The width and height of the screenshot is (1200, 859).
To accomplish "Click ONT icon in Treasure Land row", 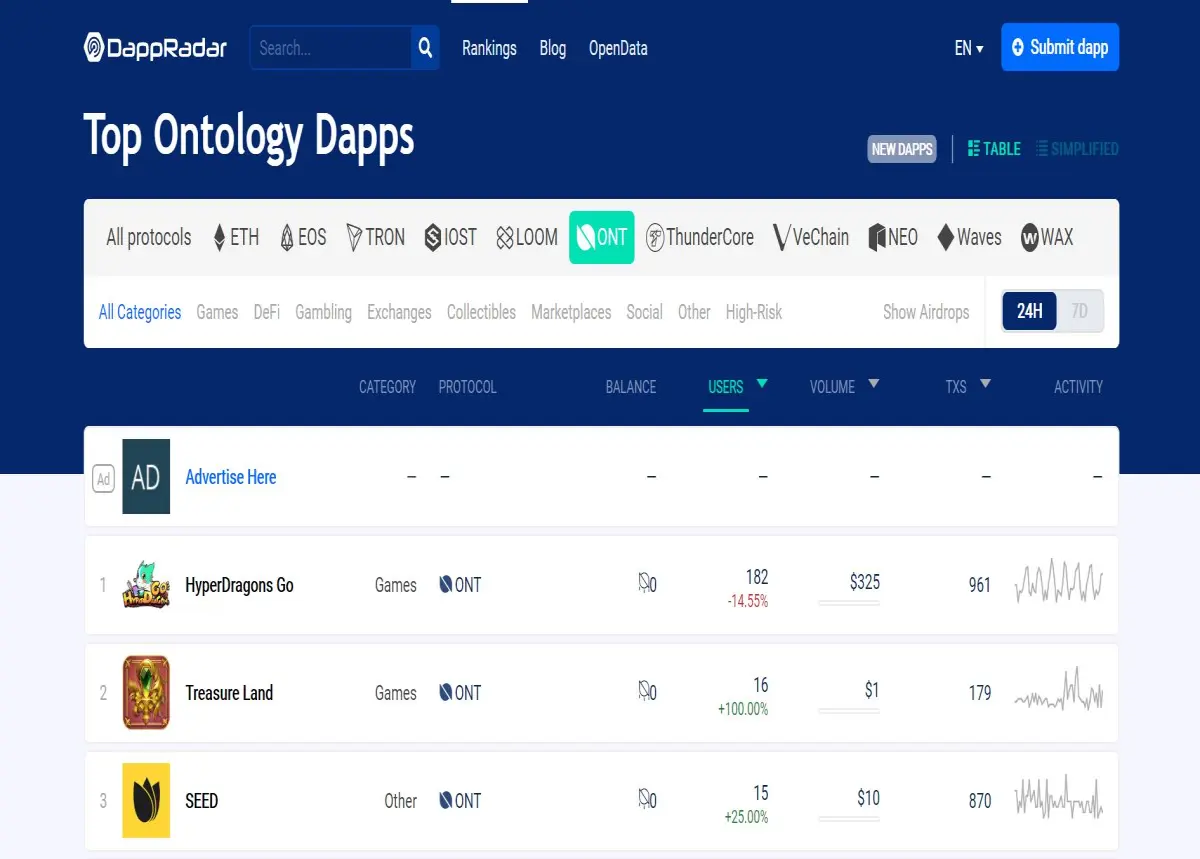I will tap(445, 692).
